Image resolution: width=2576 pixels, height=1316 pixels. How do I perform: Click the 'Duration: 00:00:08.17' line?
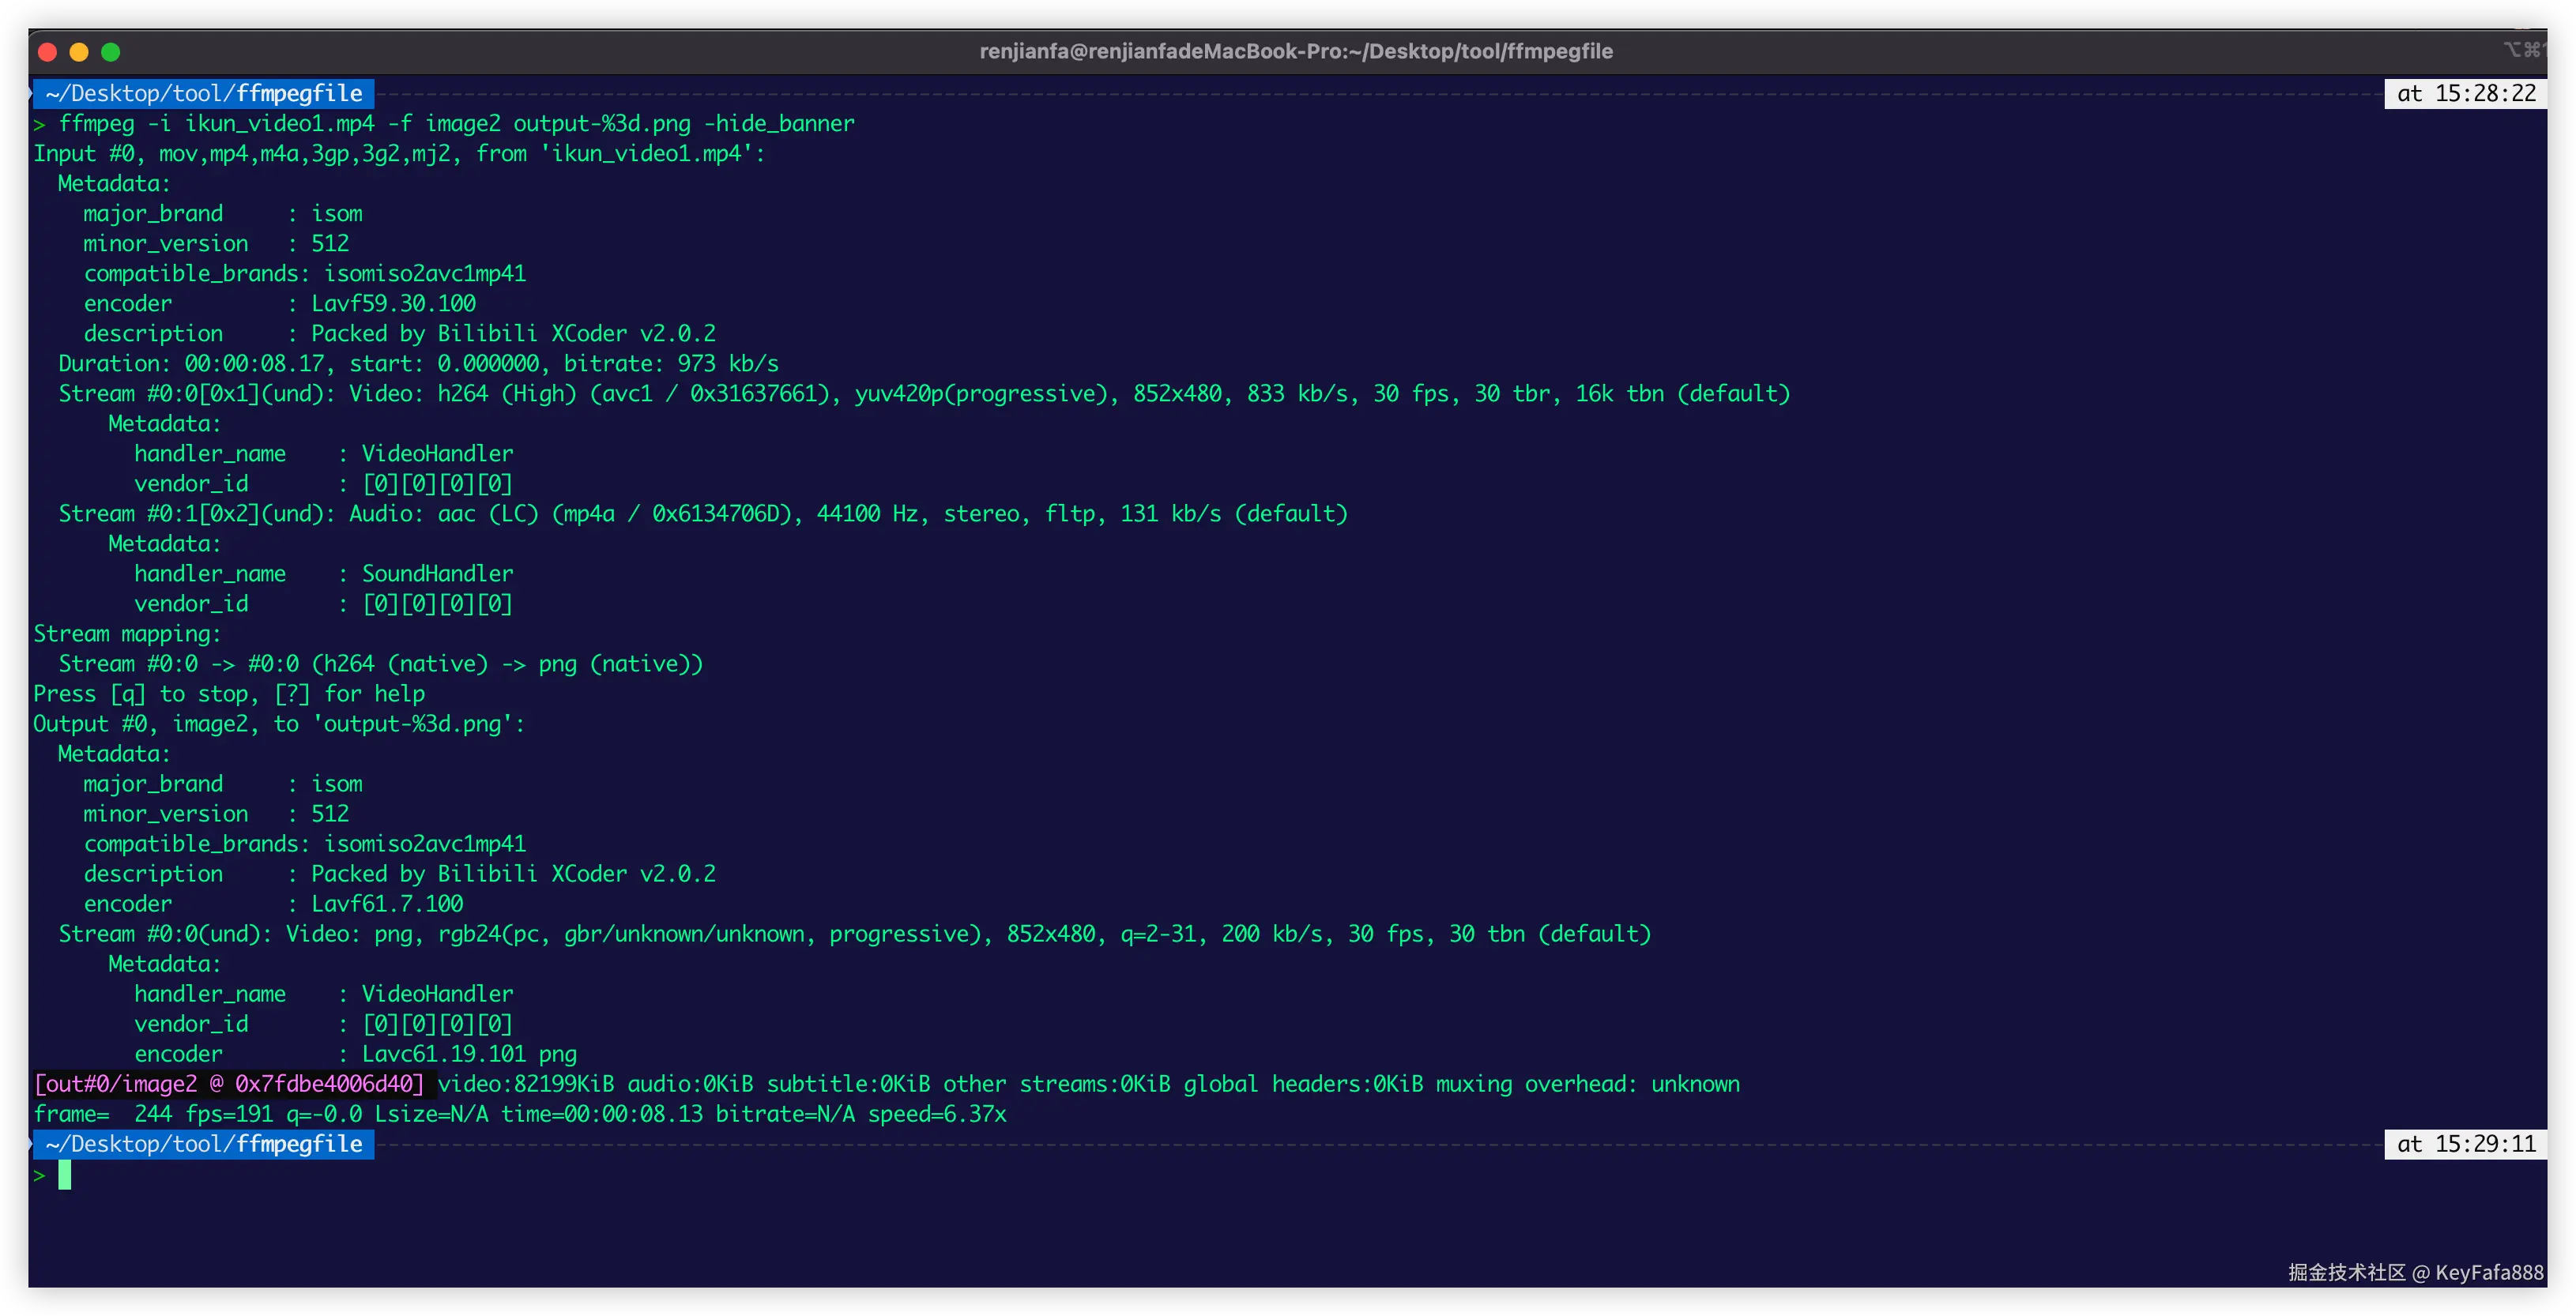[418, 364]
